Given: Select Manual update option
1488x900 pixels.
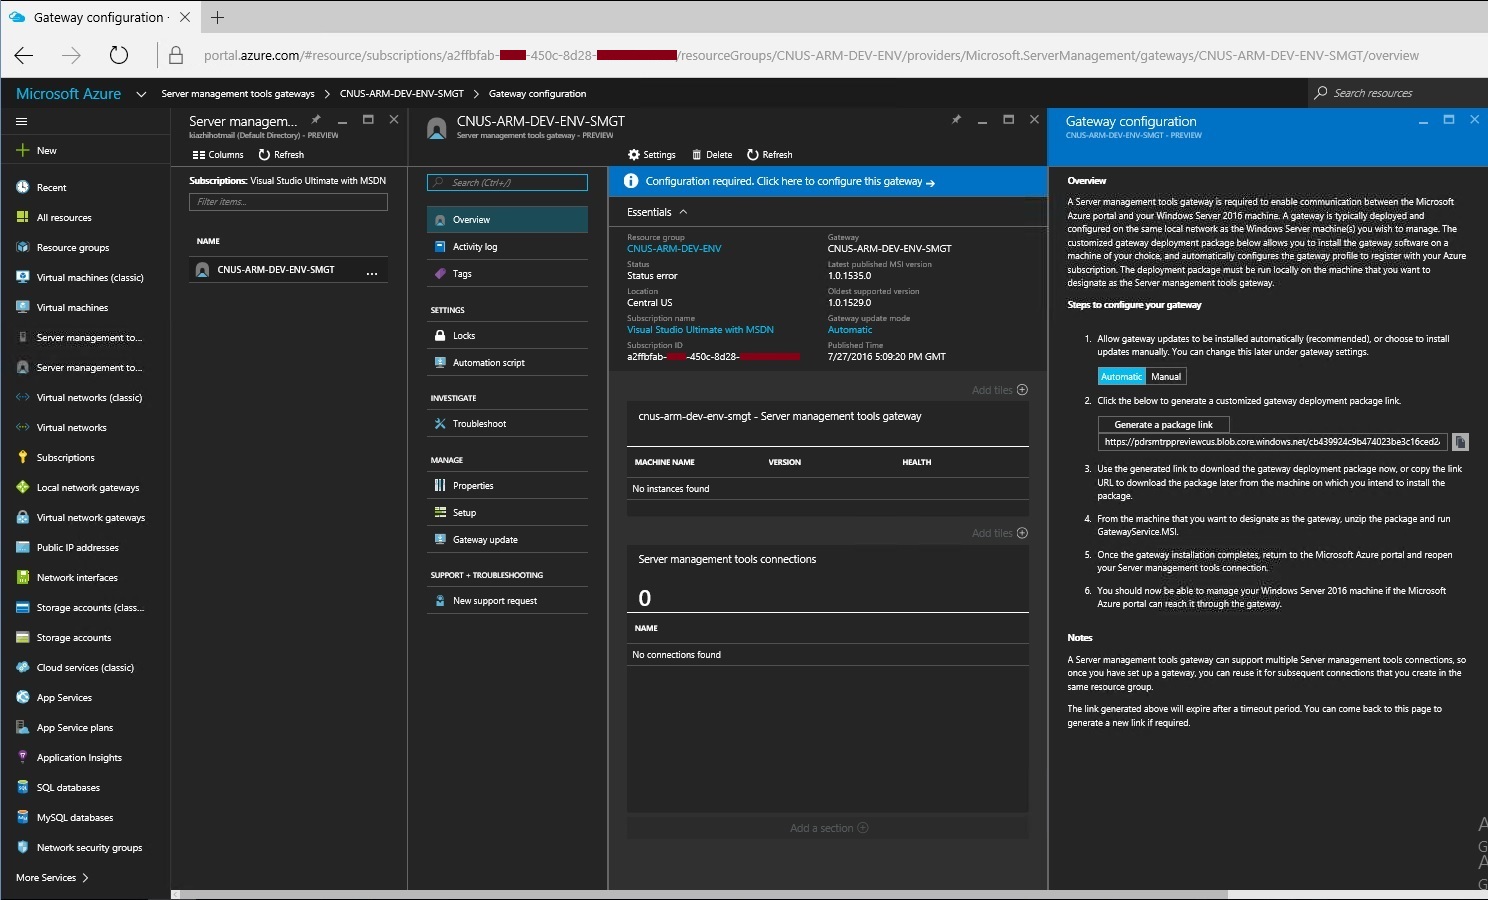Looking at the screenshot, I should 1166,377.
